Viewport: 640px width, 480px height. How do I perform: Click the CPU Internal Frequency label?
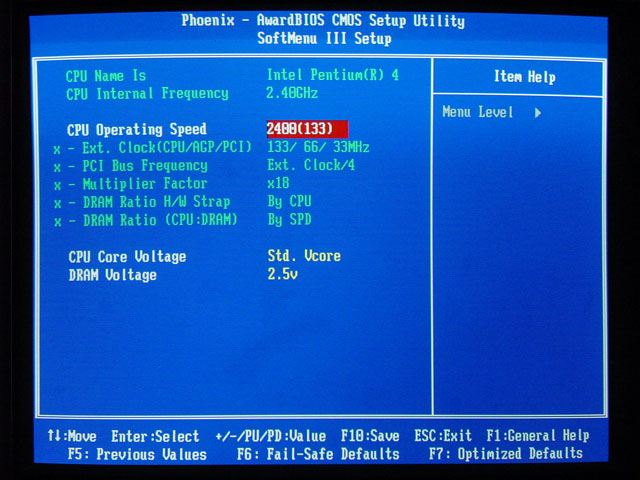[x=147, y=94]
